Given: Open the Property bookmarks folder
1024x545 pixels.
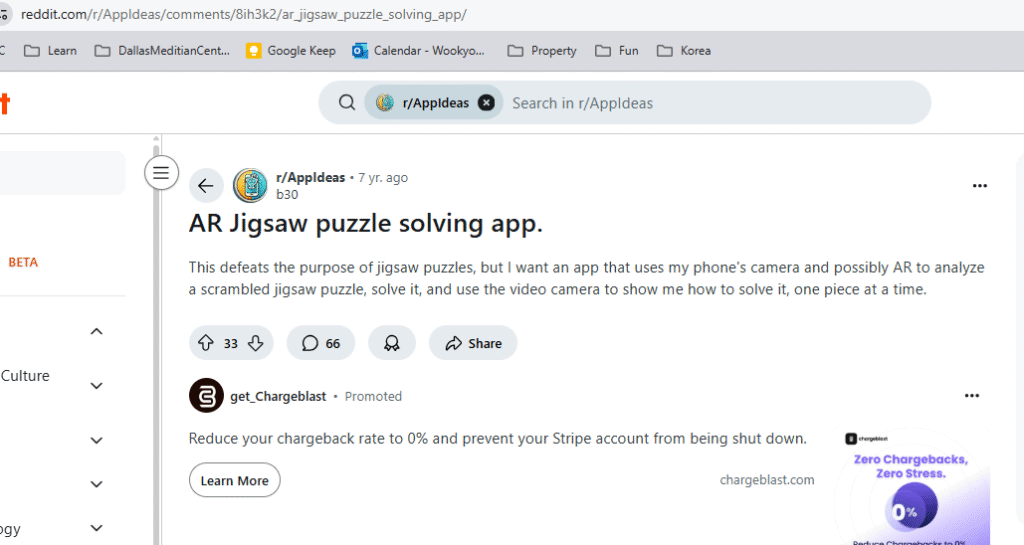Looking at the screenshot, I should click(543, 50).
